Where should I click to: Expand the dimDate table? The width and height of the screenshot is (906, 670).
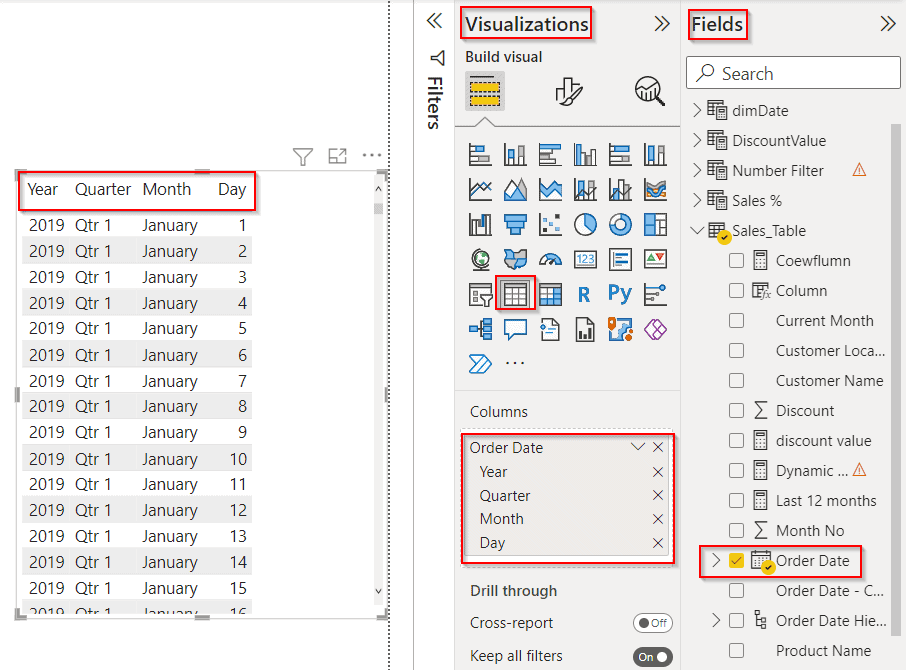click(697, 110)
